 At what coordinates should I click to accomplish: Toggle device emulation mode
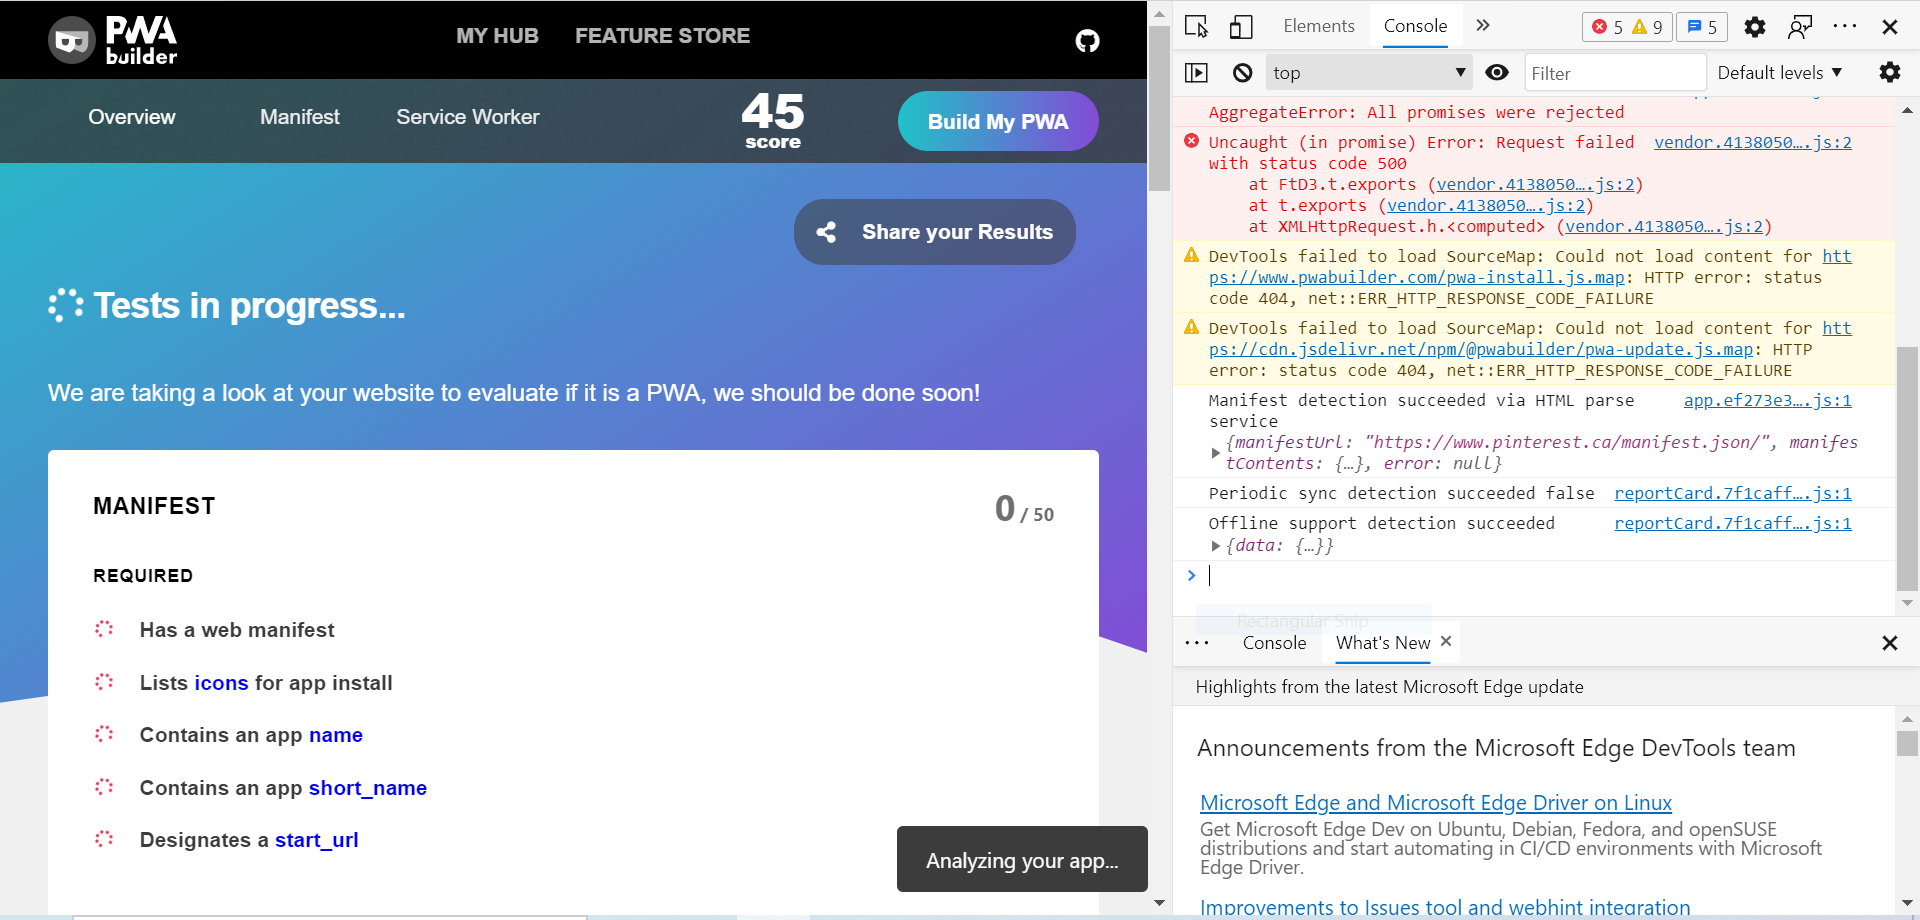pos(1240,27)
